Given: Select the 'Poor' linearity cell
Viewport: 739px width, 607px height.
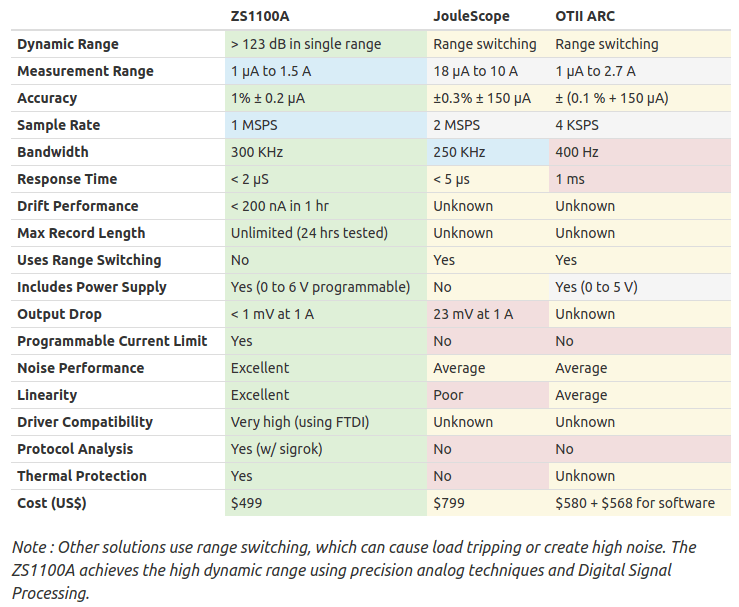Looking at the screenshot, I should pos(488,395).
